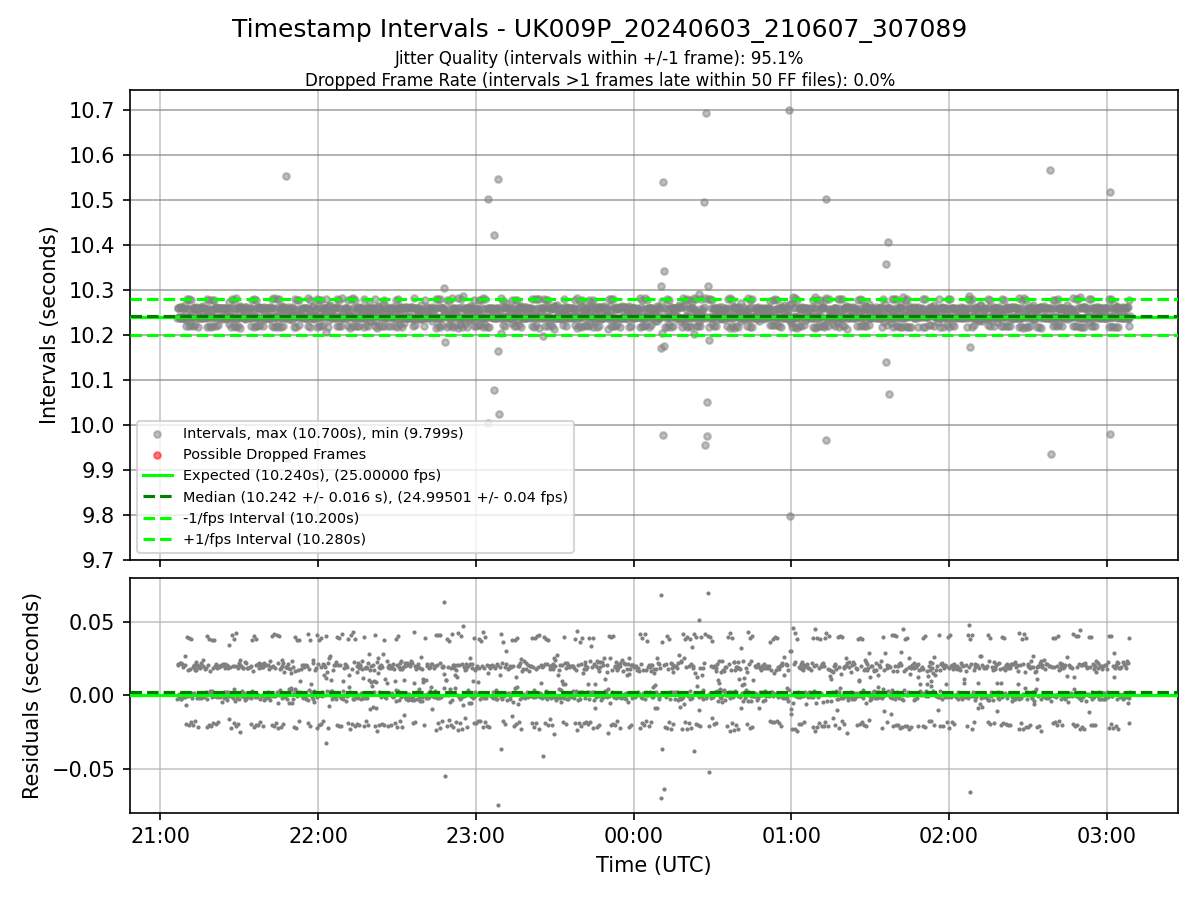Click the outlier point near 10.55 before 22:00
Viewport: 1200px width, 900px height.
tap(286, 176)
